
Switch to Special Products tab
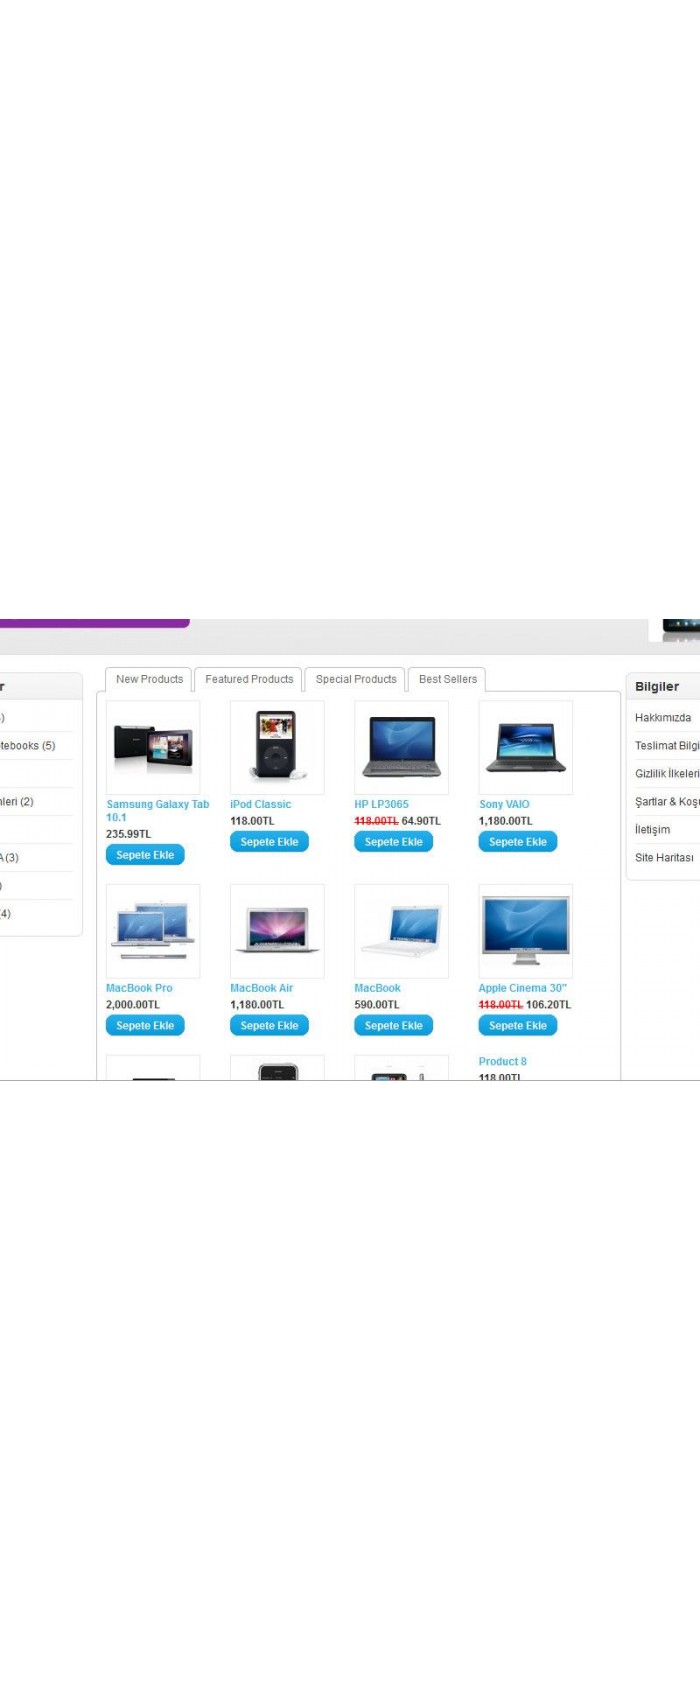[x=356, y=679]
